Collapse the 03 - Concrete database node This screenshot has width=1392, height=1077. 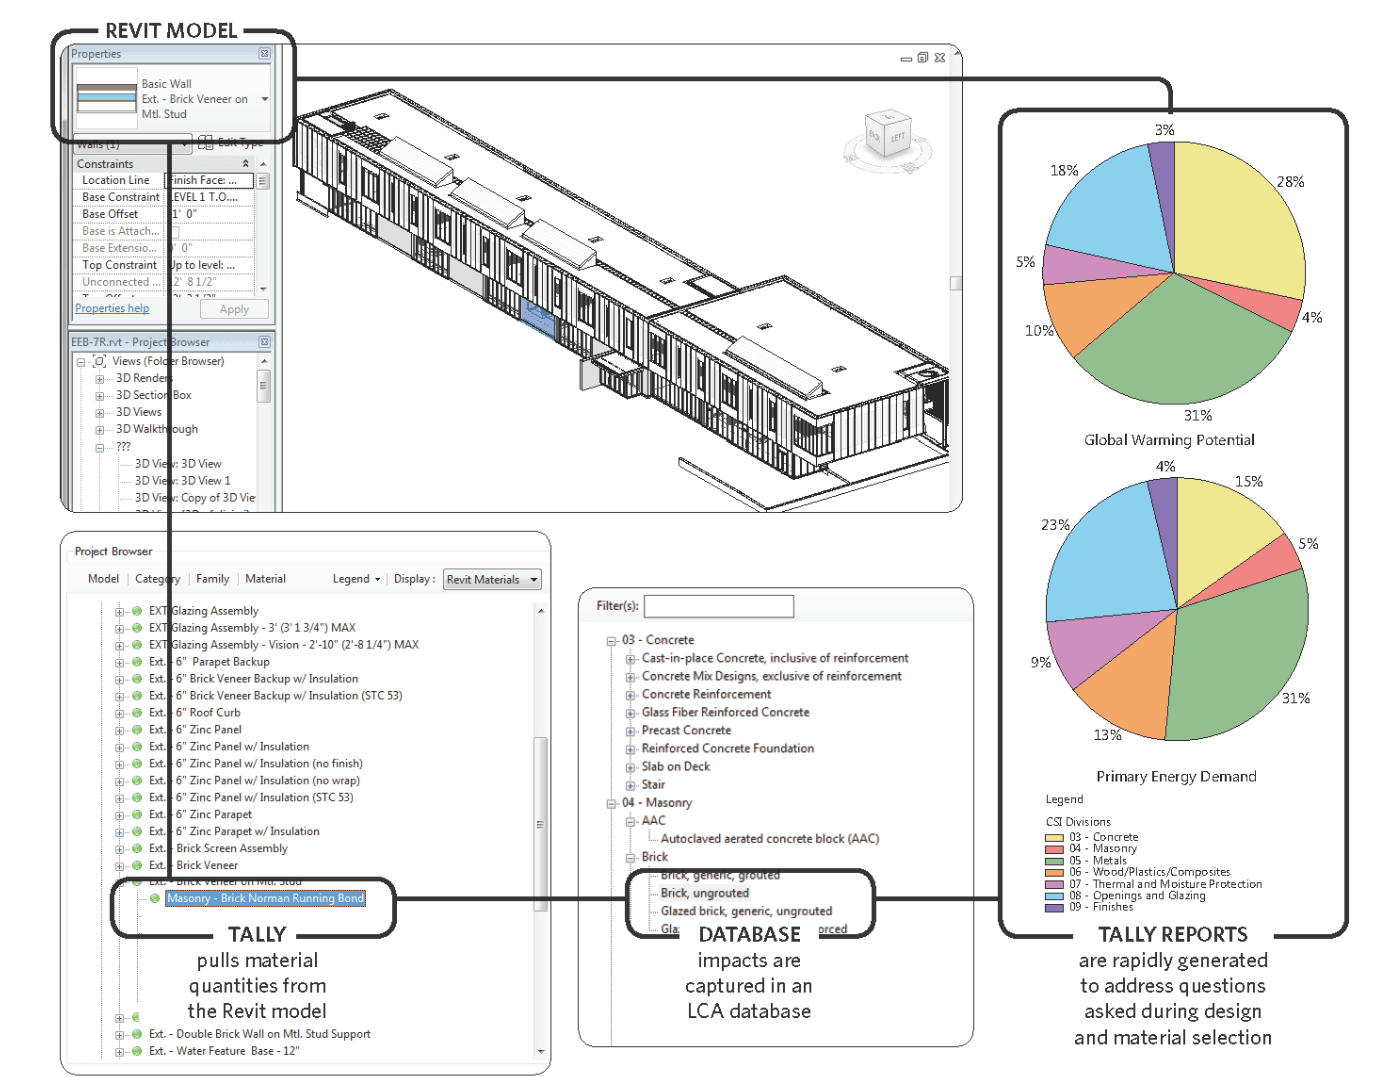(611, 641)
